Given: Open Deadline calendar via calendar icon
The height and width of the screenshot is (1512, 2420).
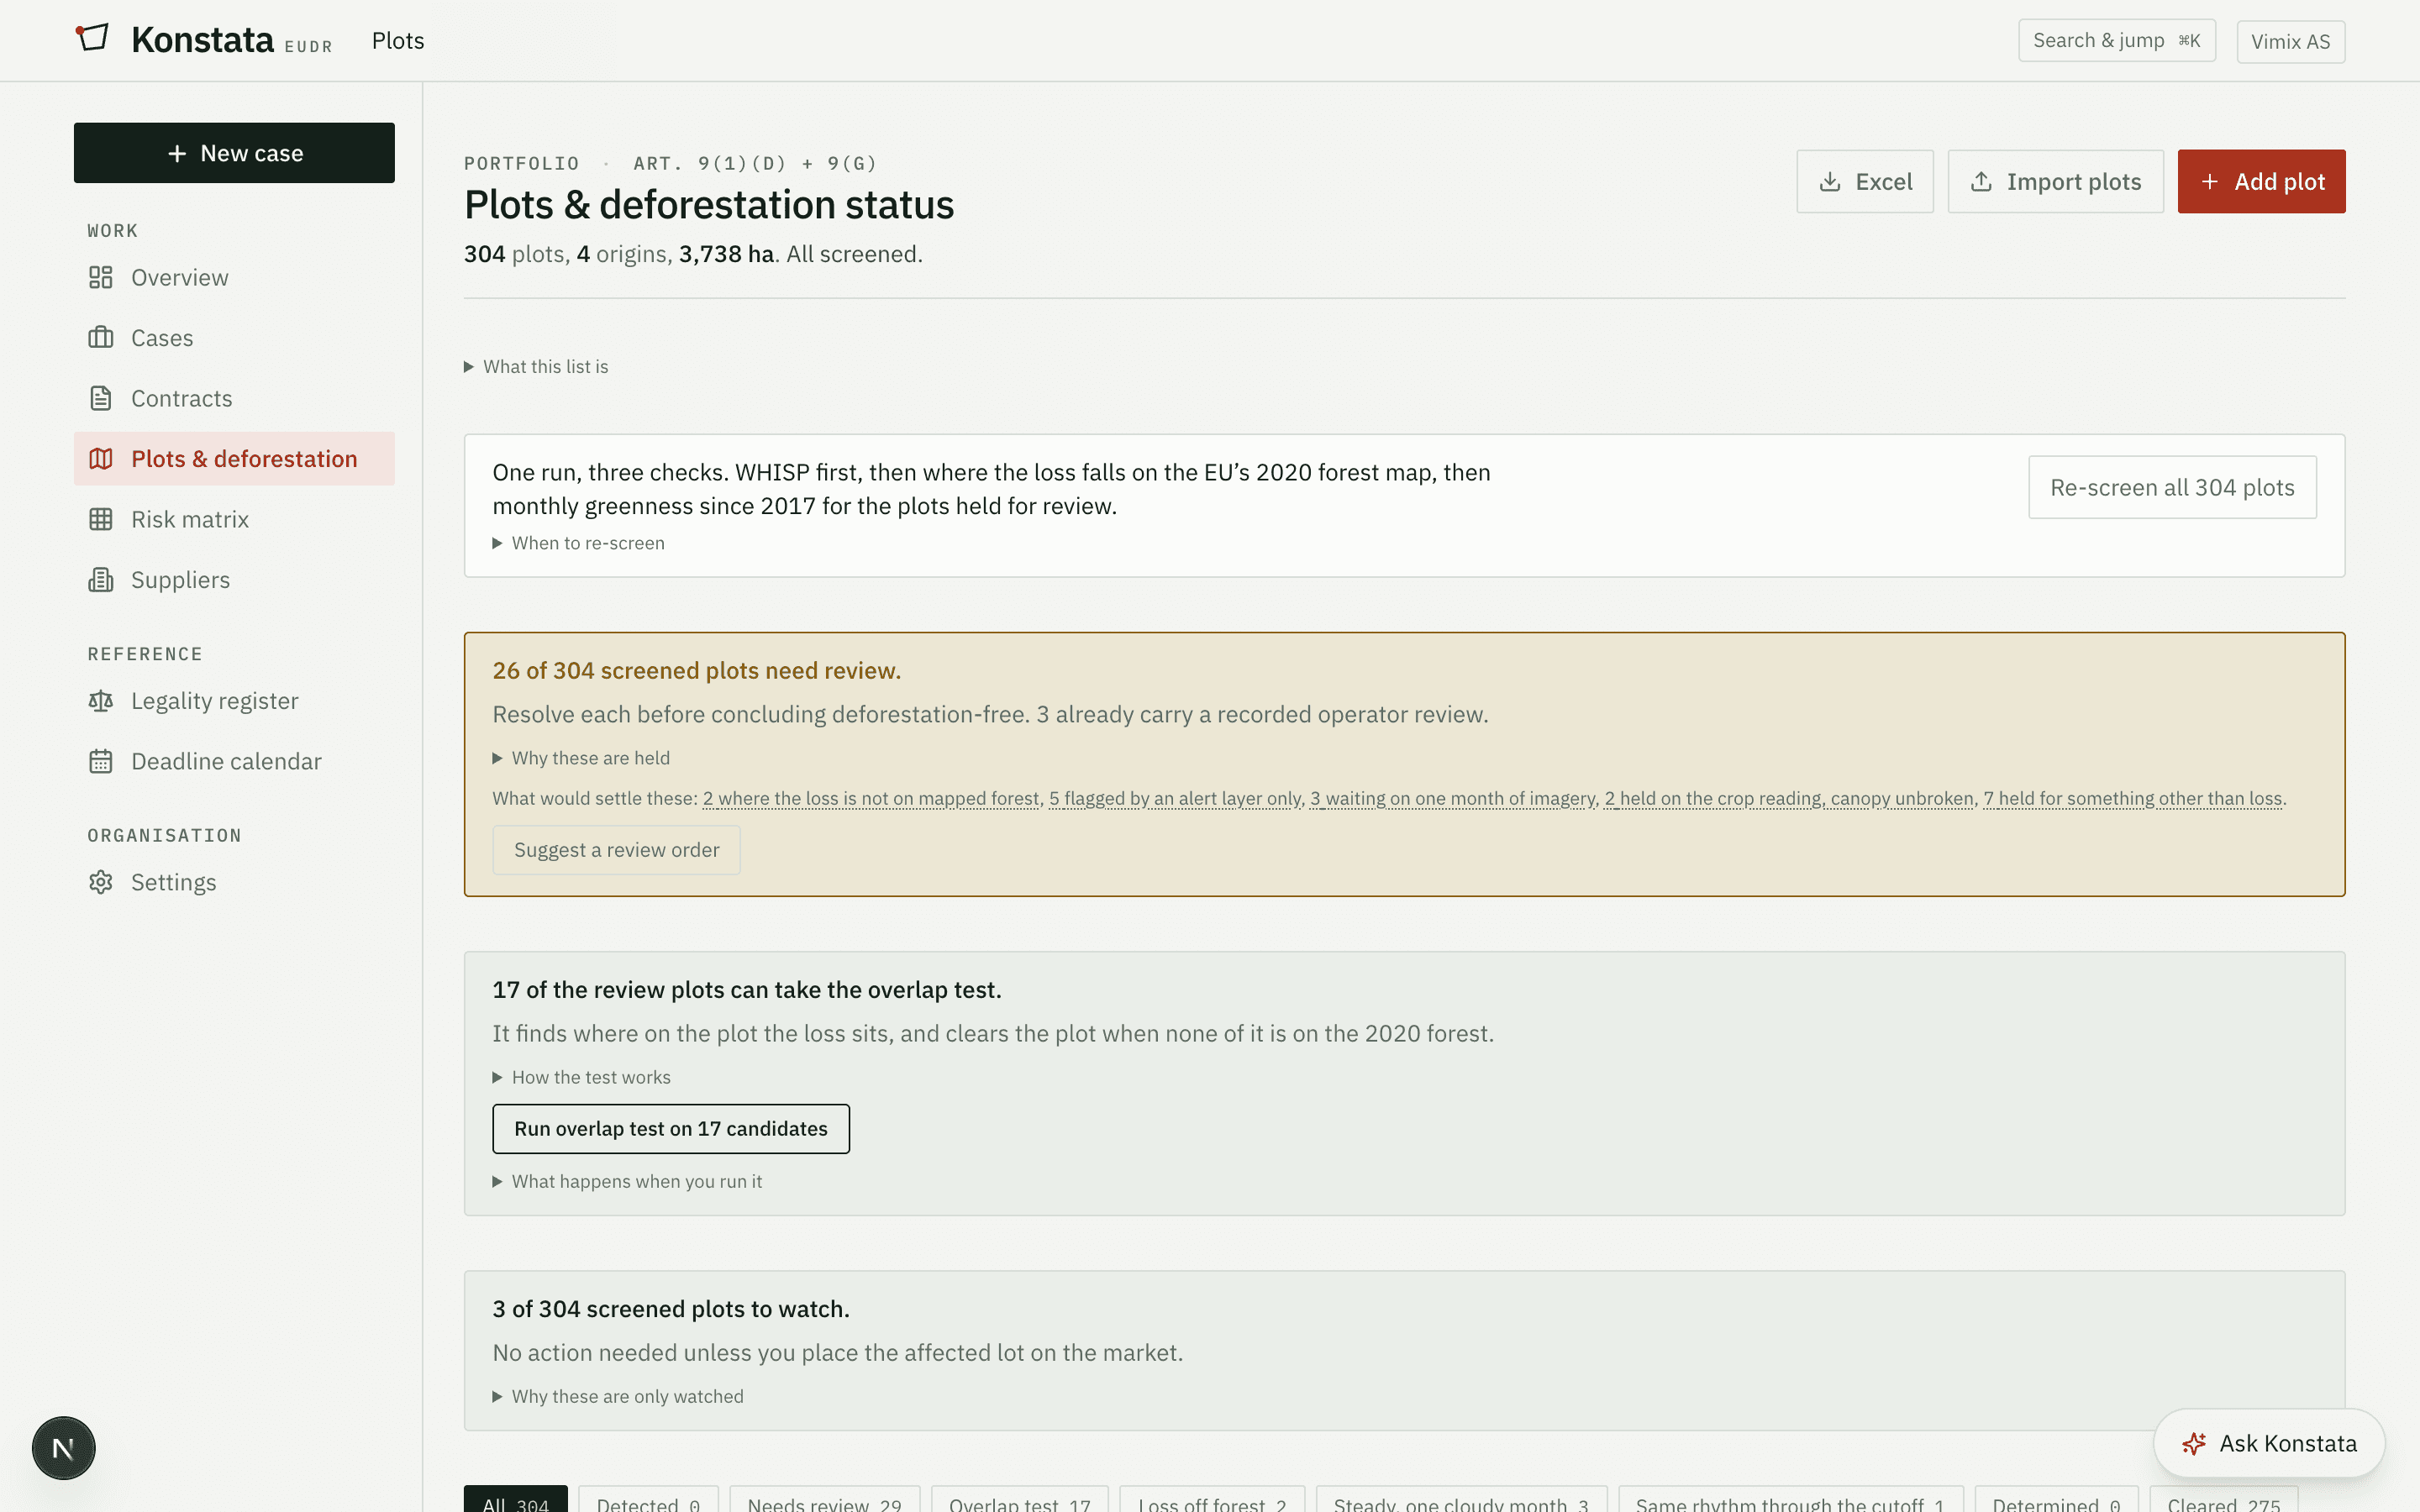Looking at the screenshot, I should click(x=101, y=761).
